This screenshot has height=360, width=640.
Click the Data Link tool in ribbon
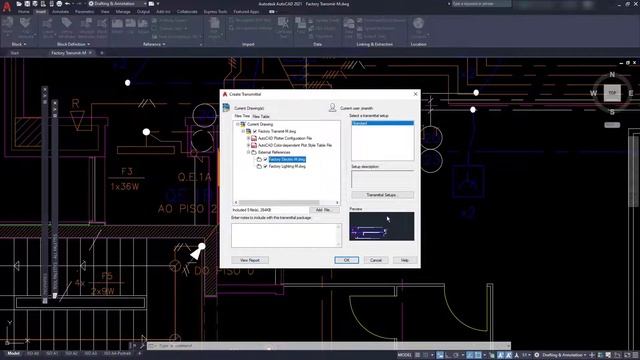tap(349, 28)
